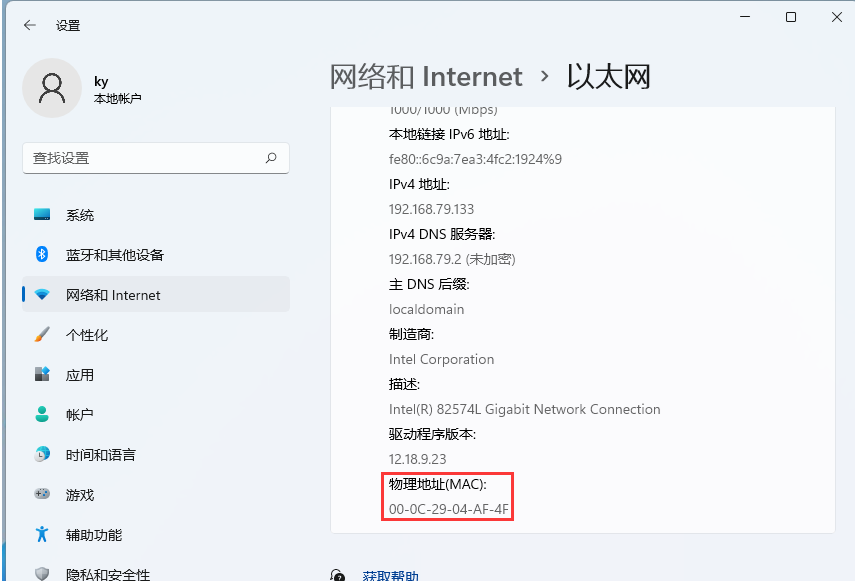Image resolution: width=855 pixels, height=581 pixels.
Task: Select the IPv6 address fe80::6c9a:7ea3:4fc2:1924%9
Action: click(x=475, y=159)
